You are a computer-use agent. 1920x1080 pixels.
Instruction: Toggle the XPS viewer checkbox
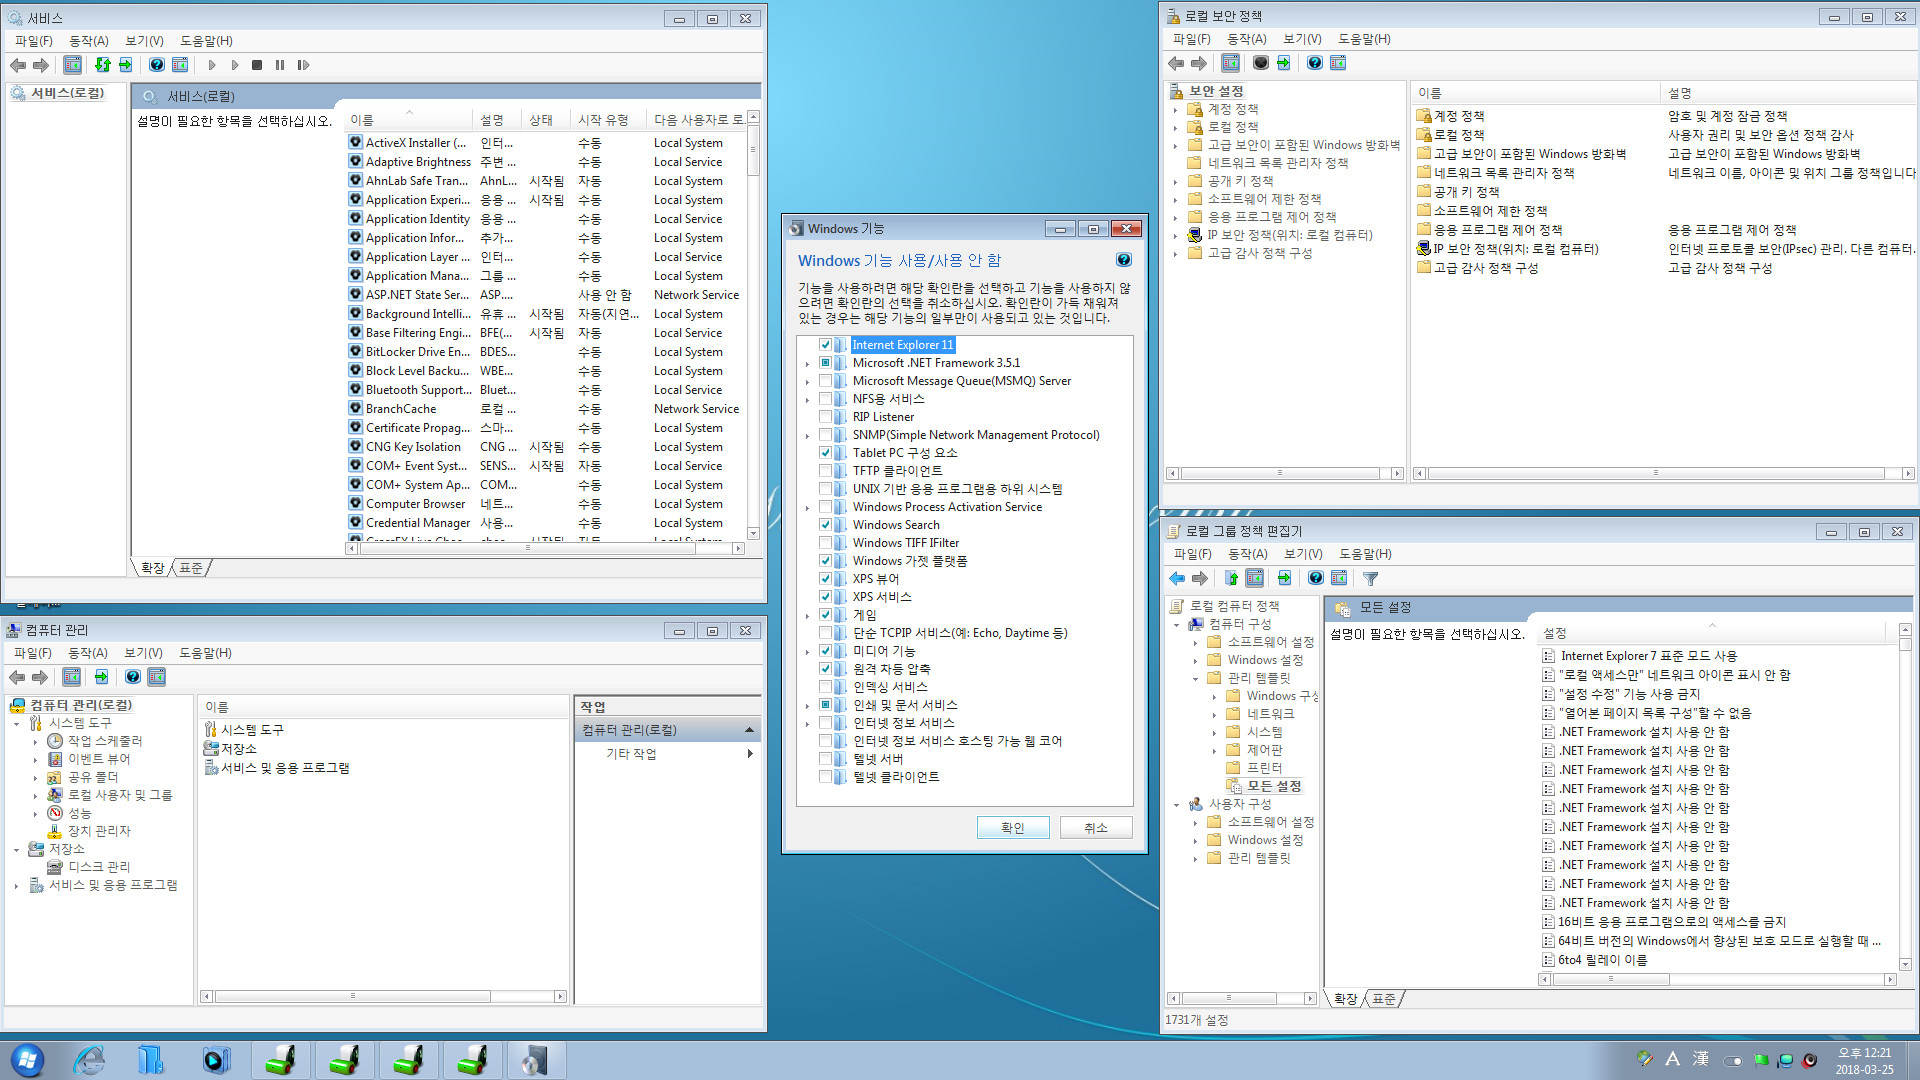point(826,579)
